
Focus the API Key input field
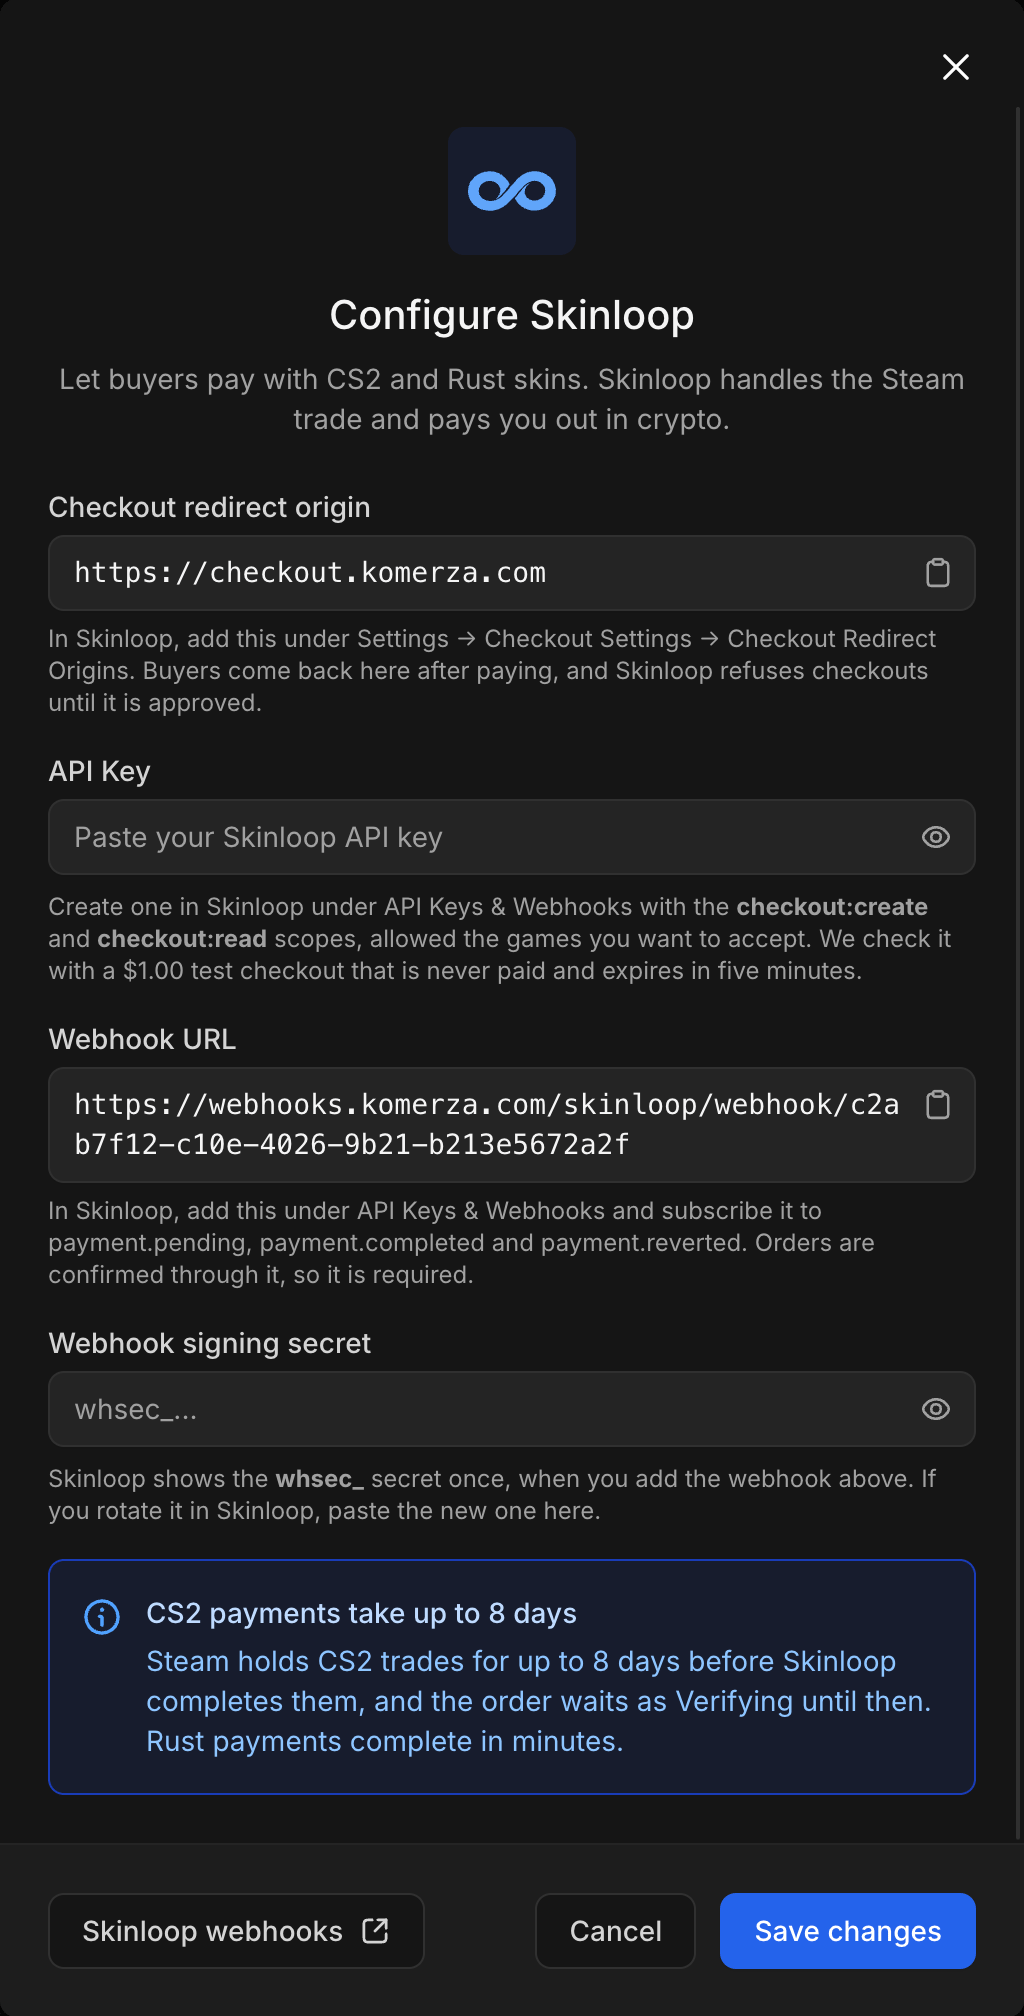[512, 837]
